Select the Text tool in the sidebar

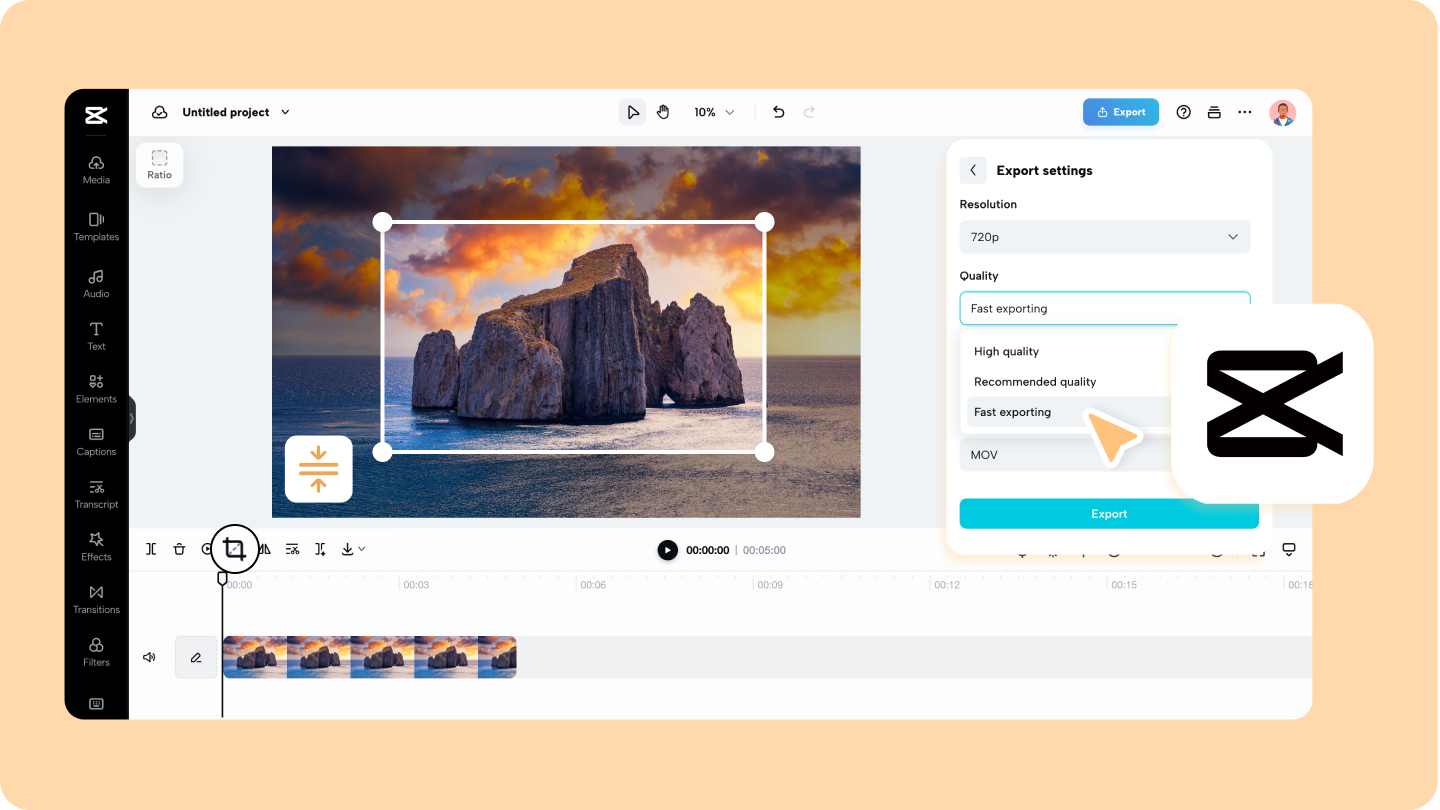95,337
